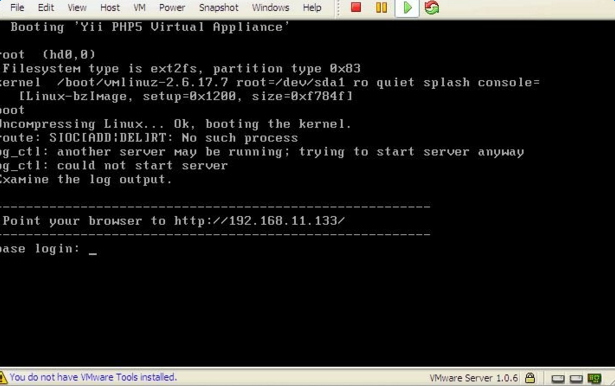615x386 pixels.
Task: Open the VM menu
Action: [x=139, y=7]
